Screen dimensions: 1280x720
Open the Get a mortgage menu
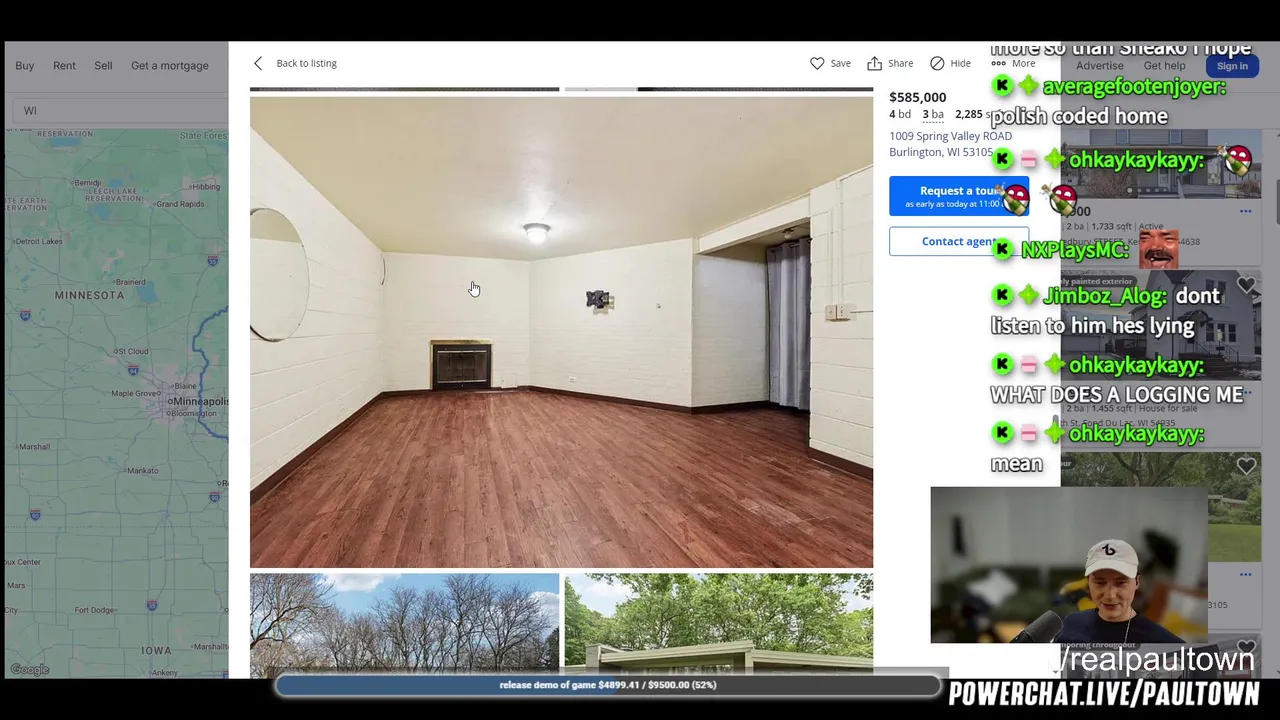(x=170, y=66)
